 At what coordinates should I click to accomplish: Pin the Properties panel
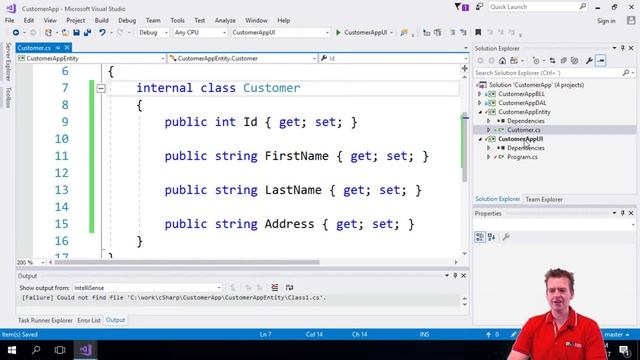[x=623, y=213]
